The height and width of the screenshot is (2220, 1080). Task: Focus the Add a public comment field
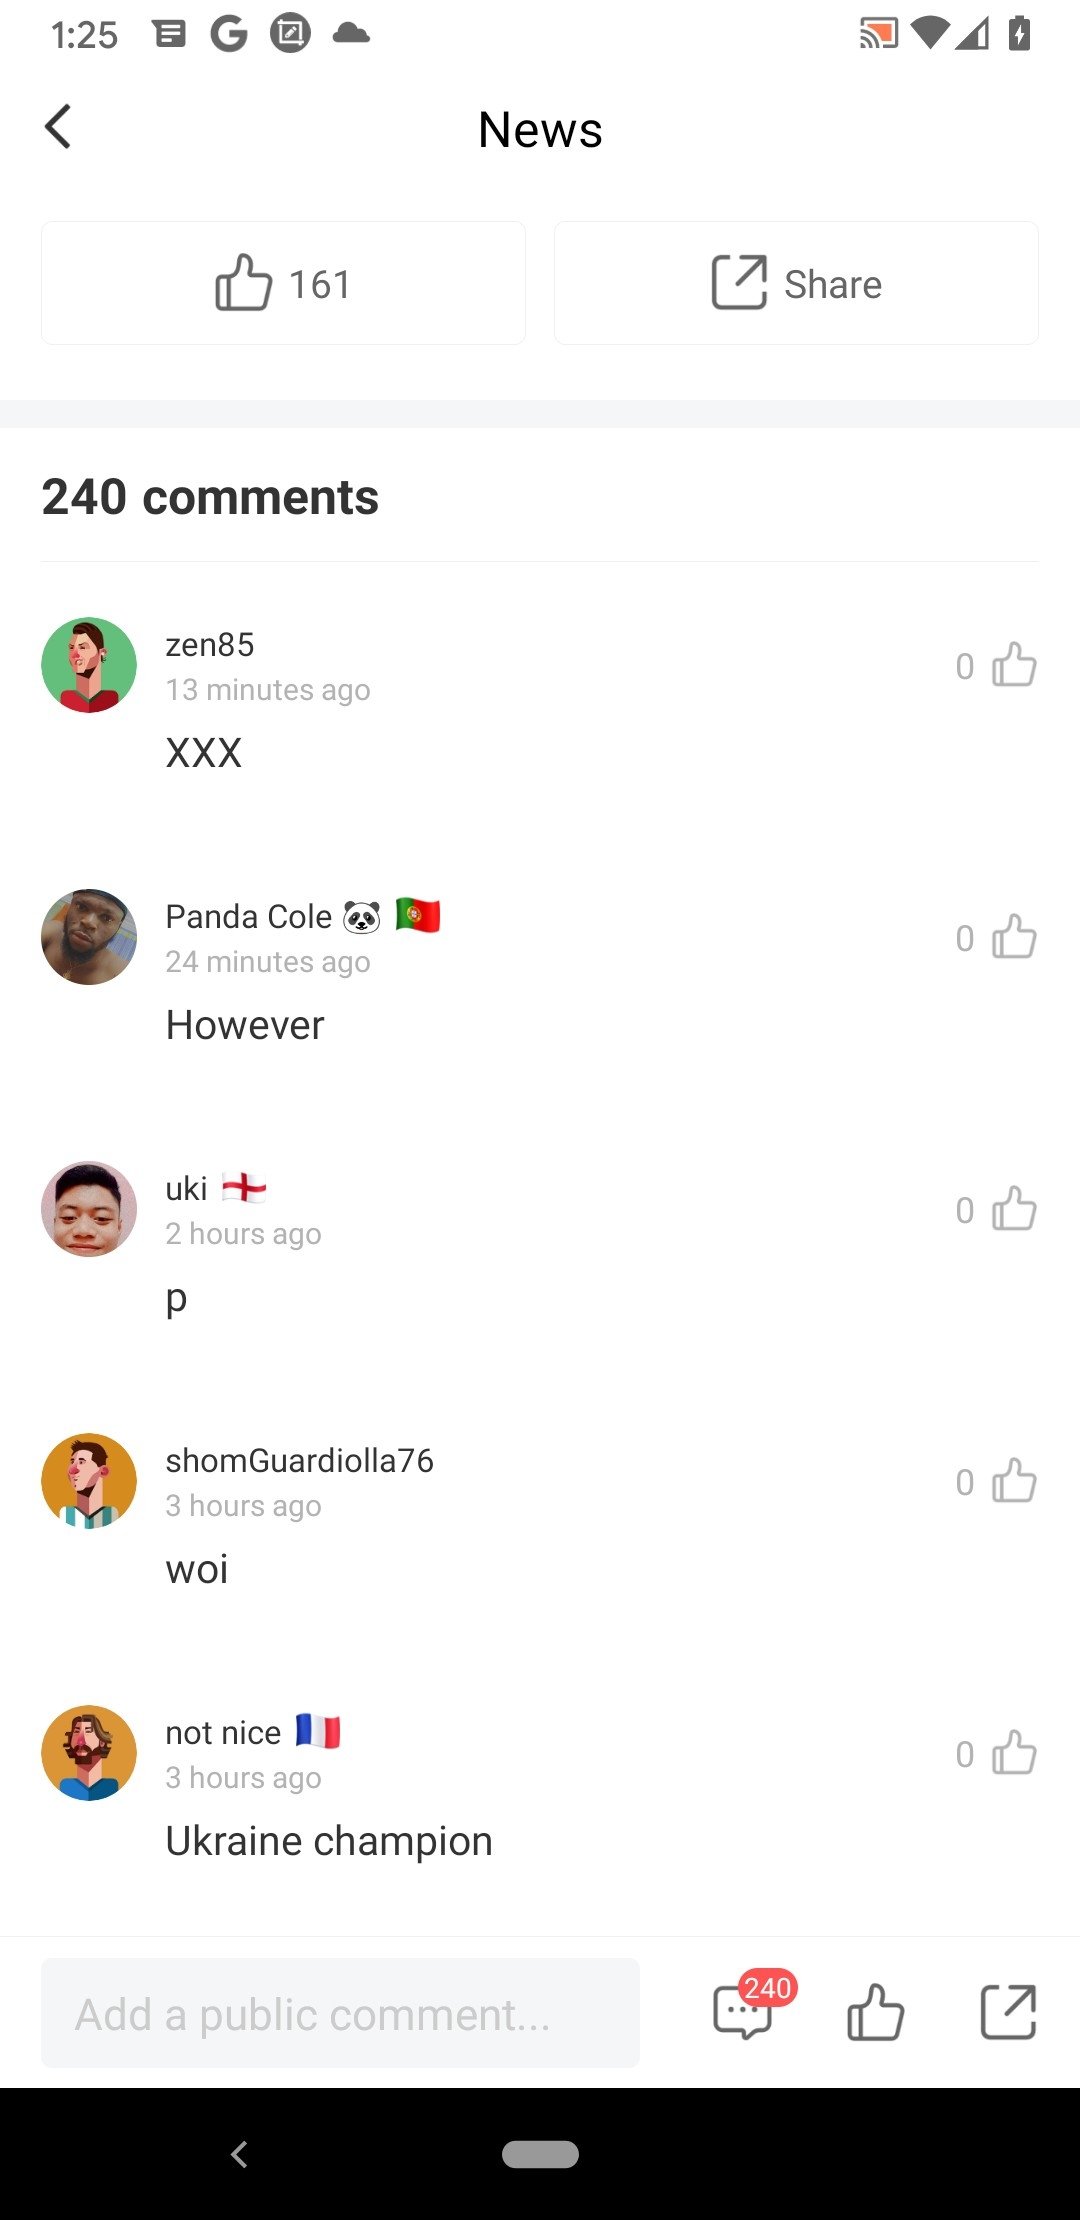(x=340, y=2013)
